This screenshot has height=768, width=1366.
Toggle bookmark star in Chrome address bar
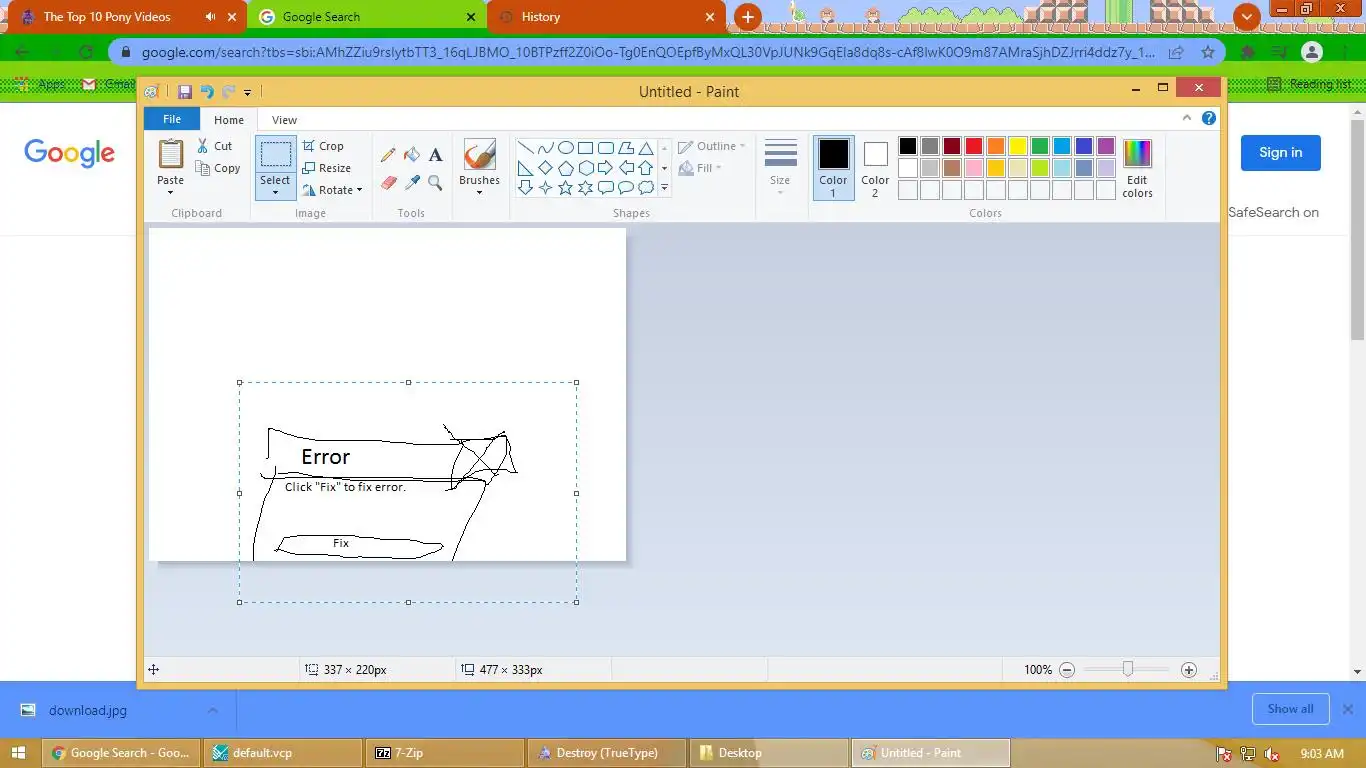(1208, 52)
